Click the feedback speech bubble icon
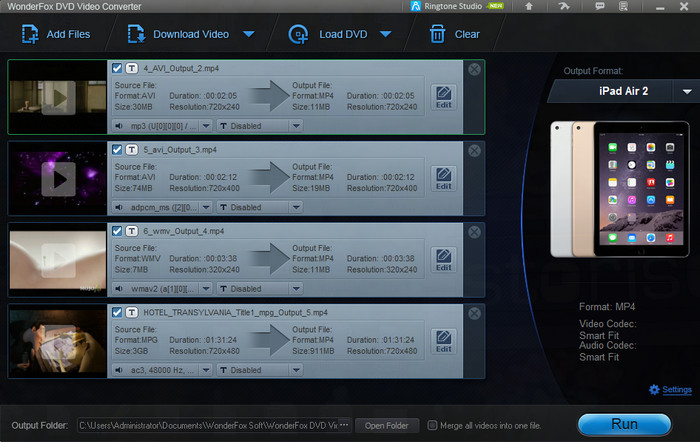Viewport: 700px width, 442px height. (600, 6)
